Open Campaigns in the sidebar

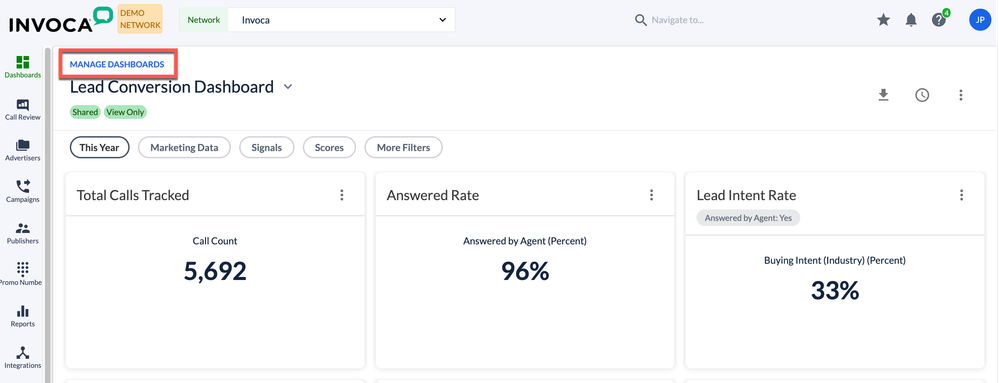coord(22,191)
